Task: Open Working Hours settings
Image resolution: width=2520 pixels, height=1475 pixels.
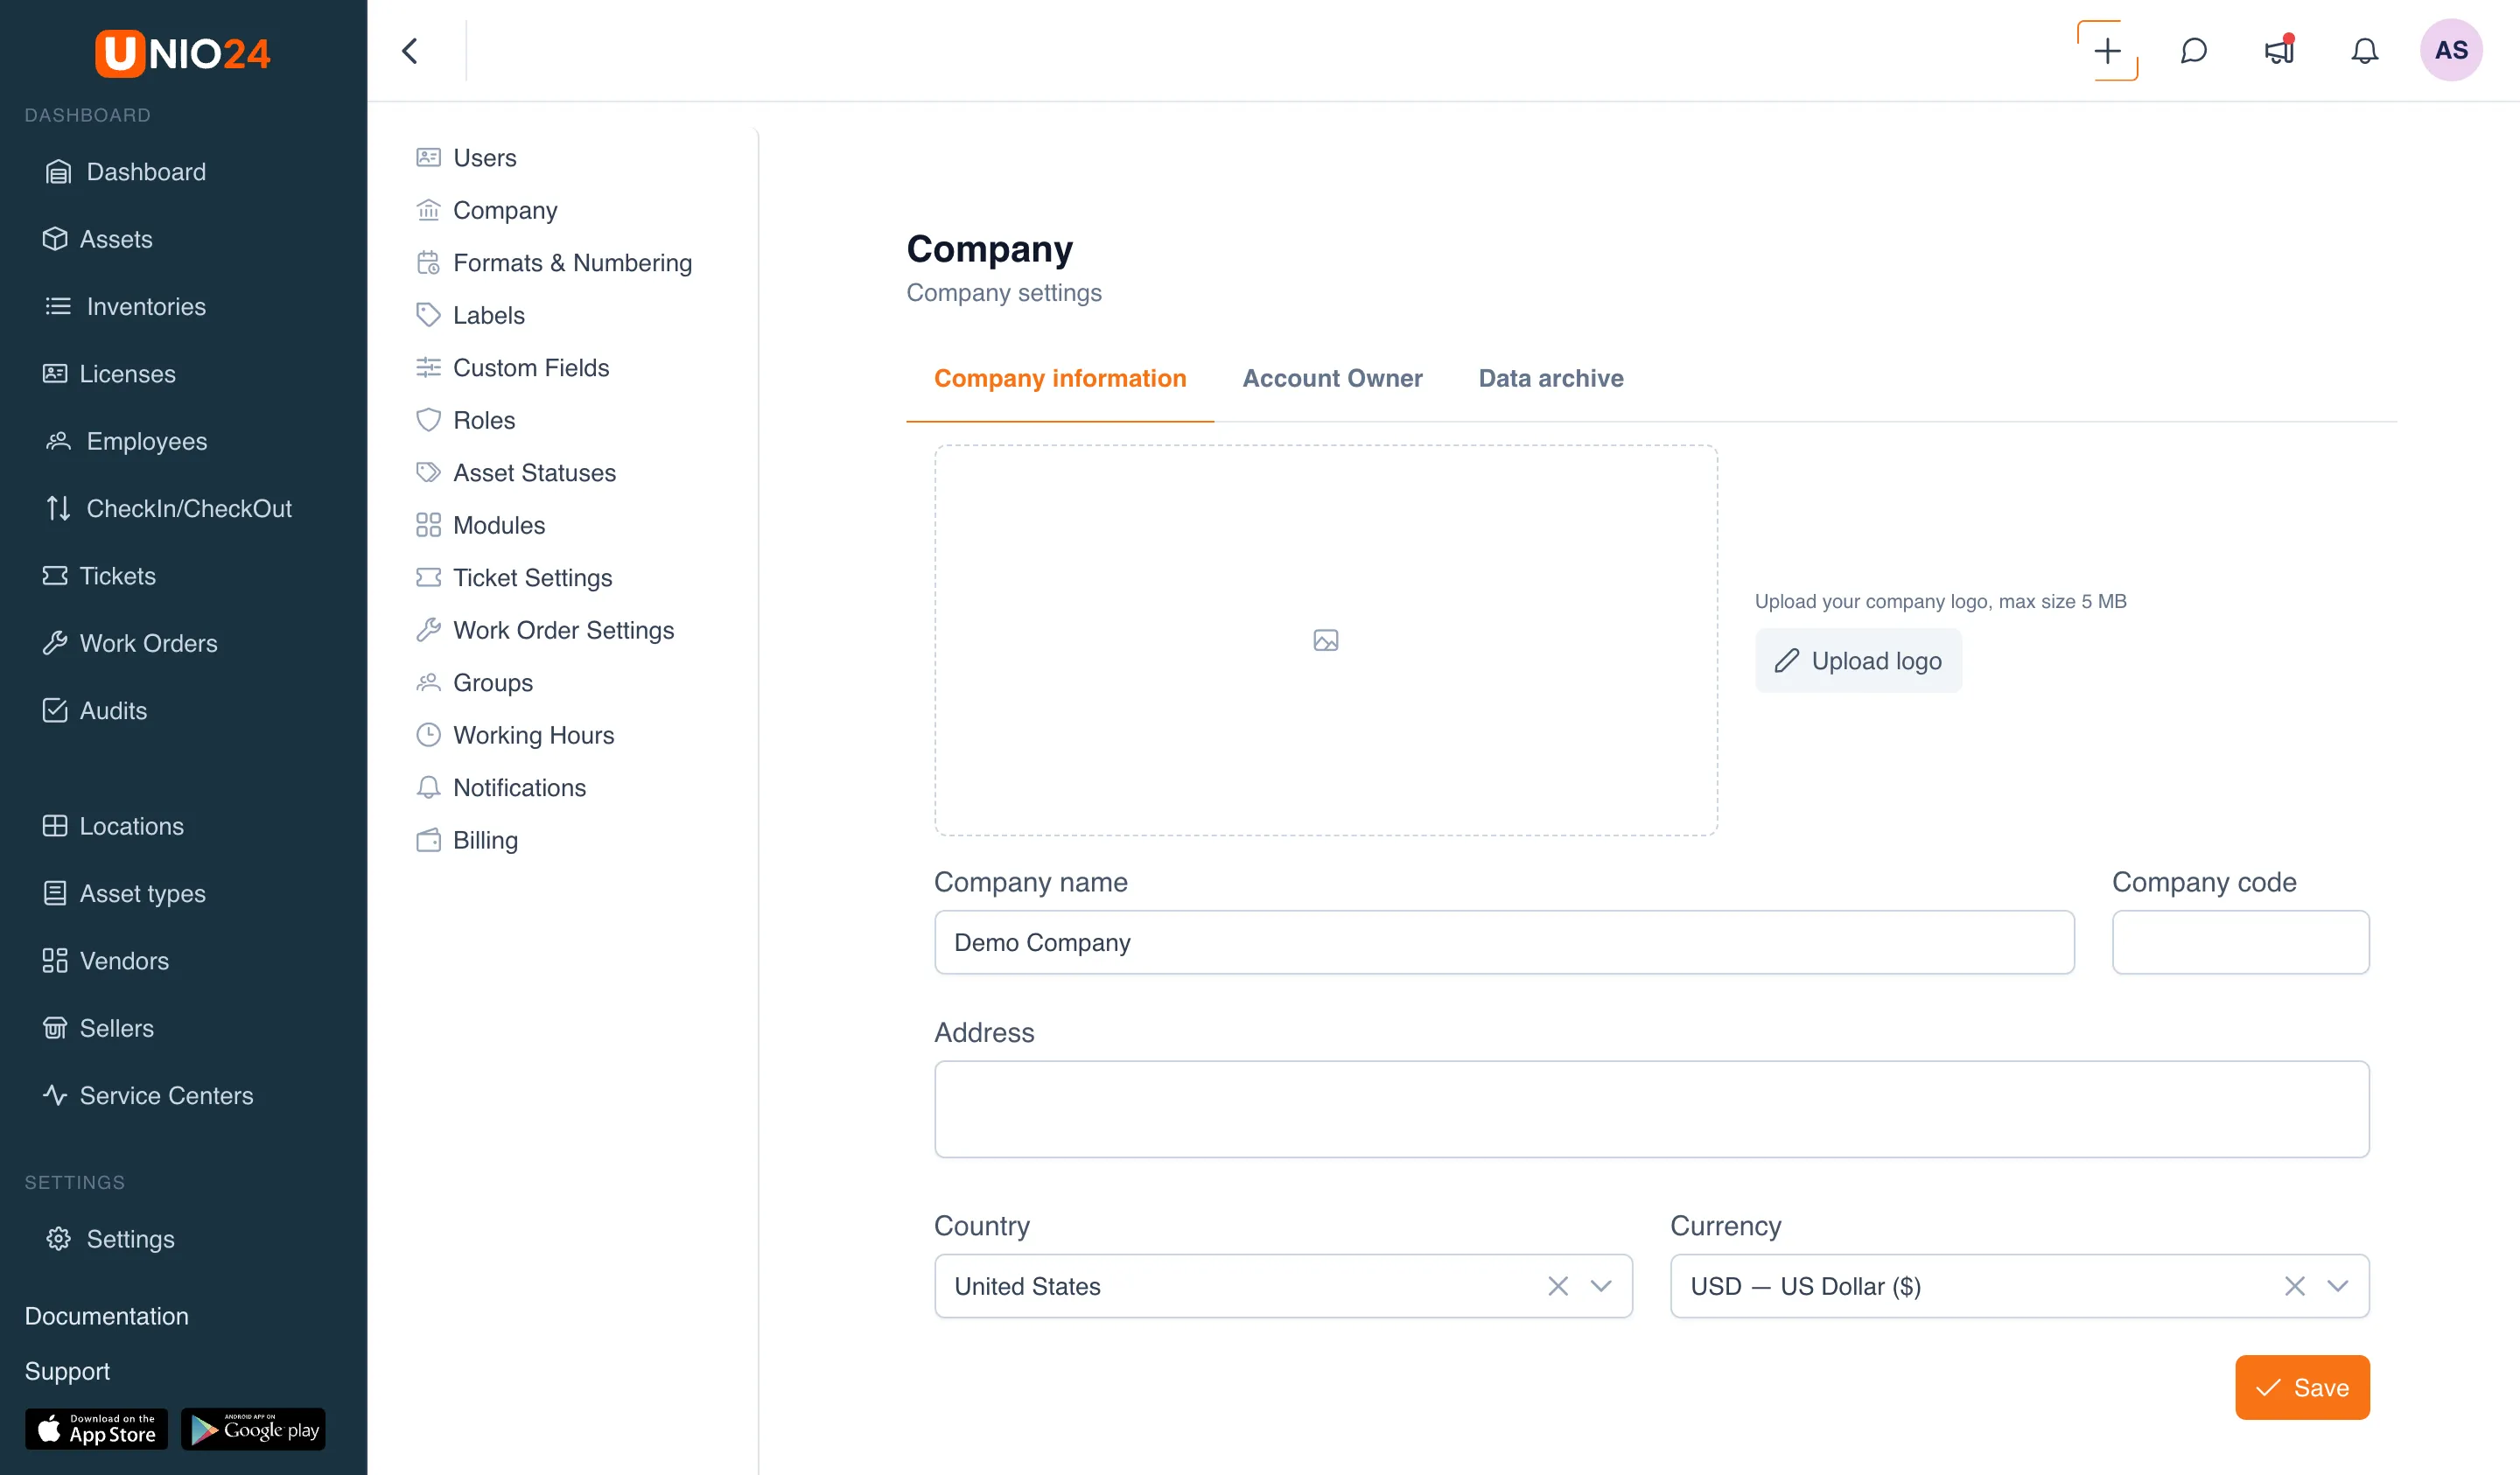Action: click(514, 735)
